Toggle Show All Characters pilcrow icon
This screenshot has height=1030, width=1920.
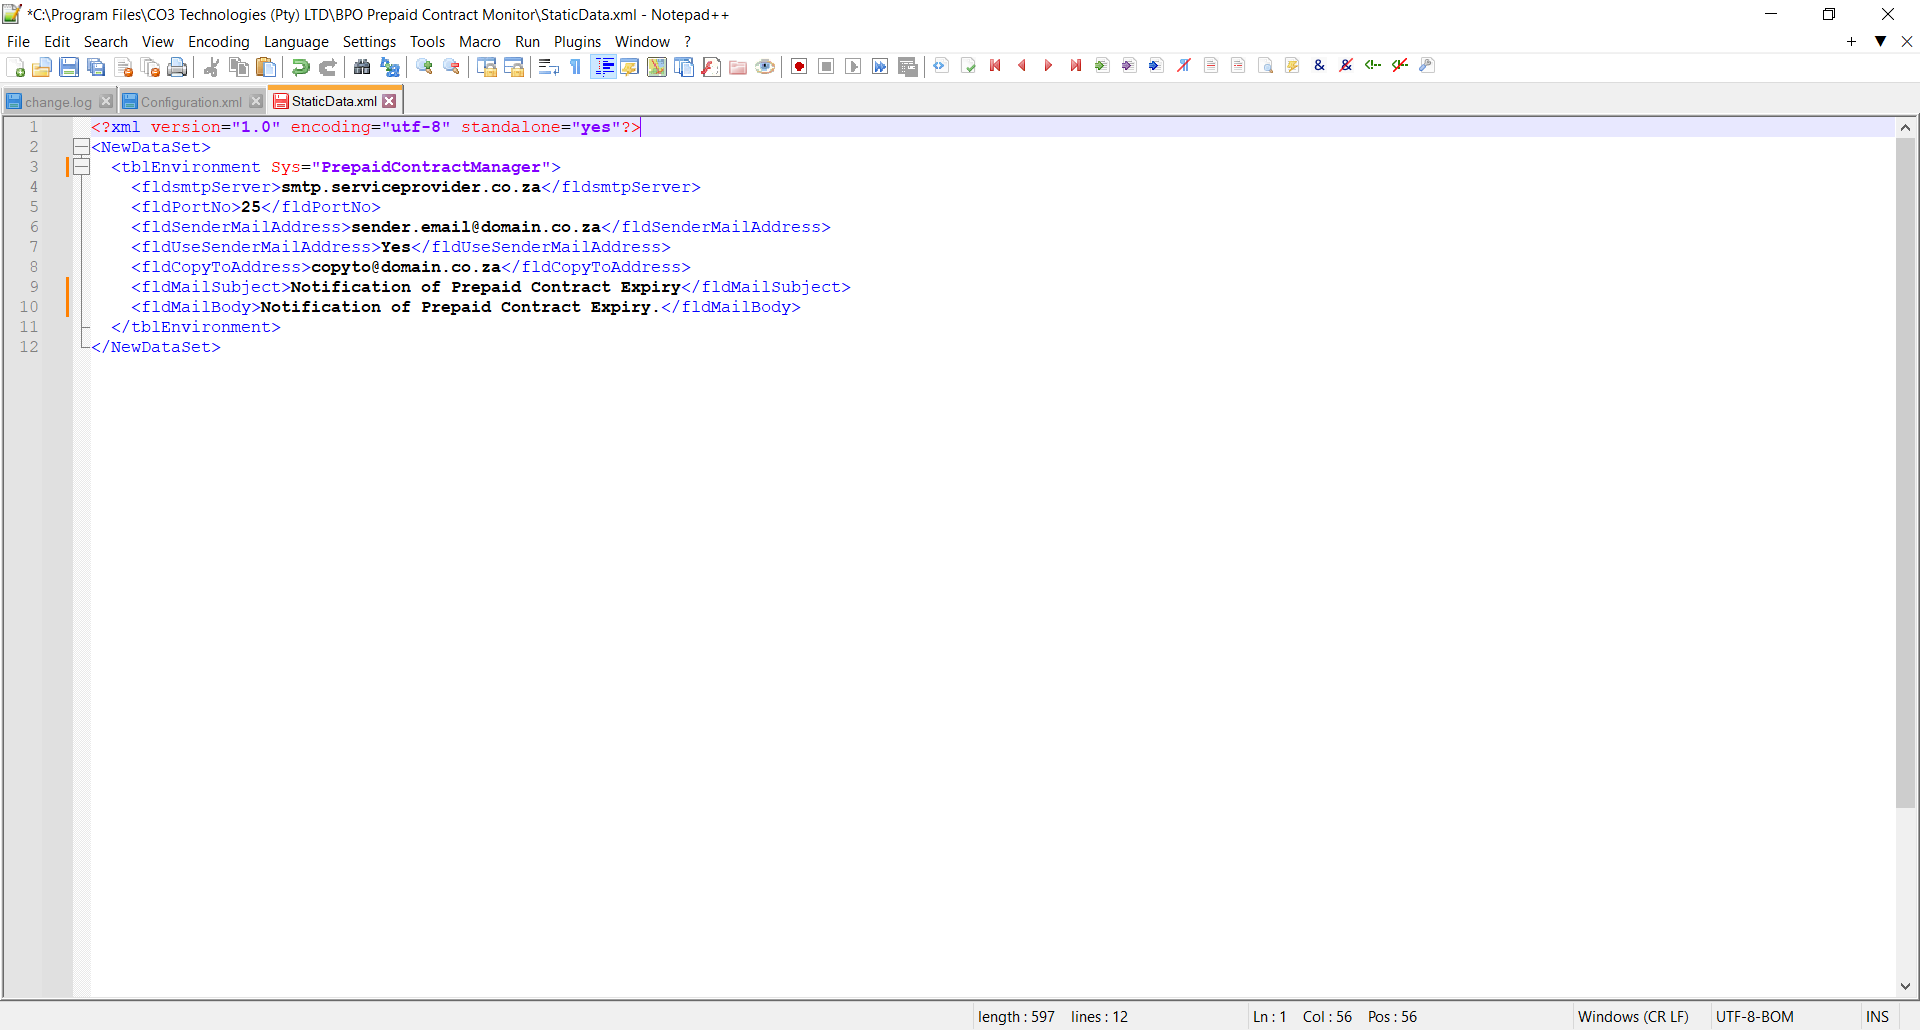click(576, 67)
